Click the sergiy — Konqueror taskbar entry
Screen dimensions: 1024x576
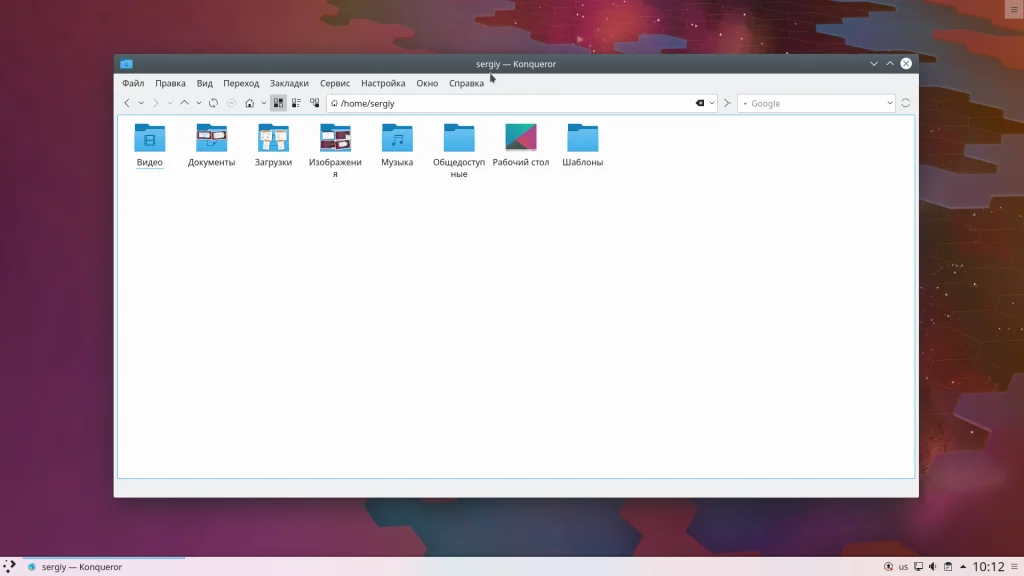[x=103, y=567]
